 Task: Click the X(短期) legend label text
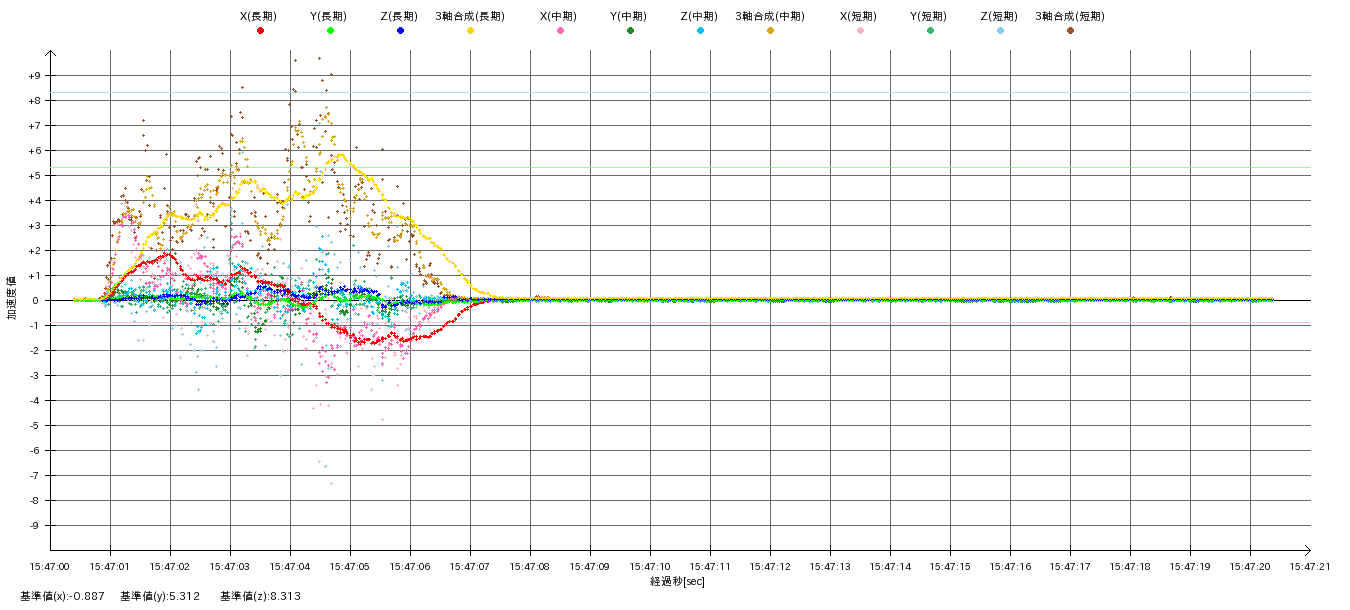[858, 16]
